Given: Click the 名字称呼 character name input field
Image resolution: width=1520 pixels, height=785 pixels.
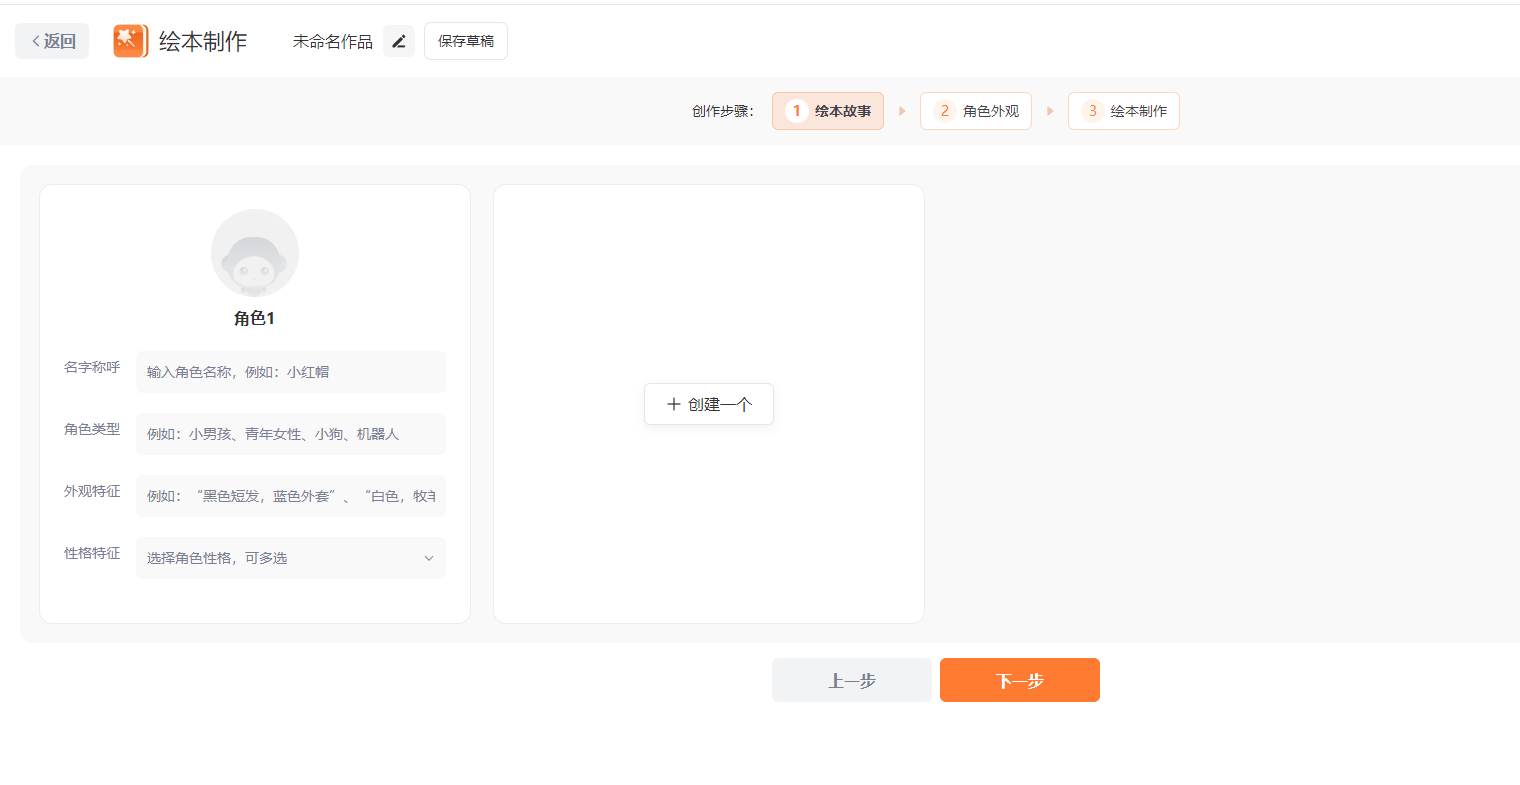Looking at the screenshot, I should (290, 371).
